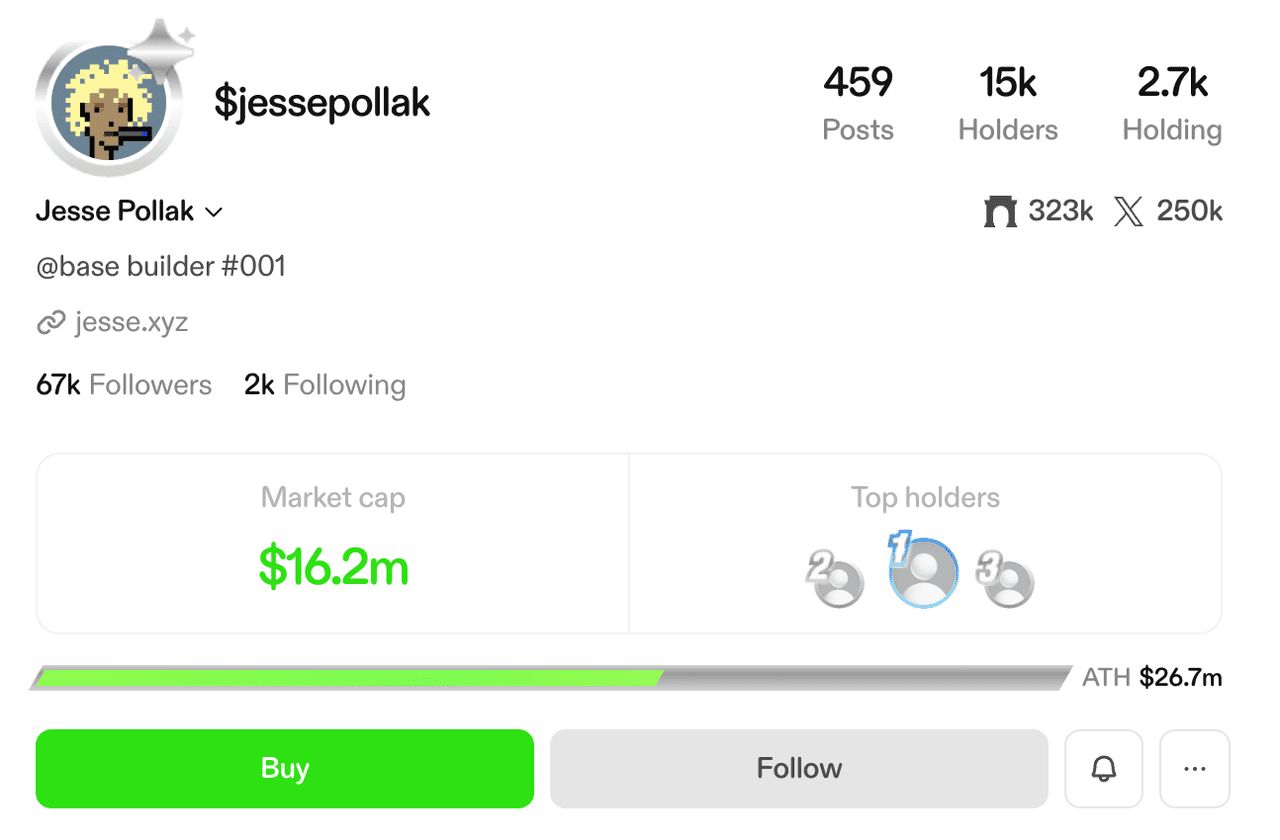
Task: Enable notifications for $jessepollak
Action: coord(1103,768)
